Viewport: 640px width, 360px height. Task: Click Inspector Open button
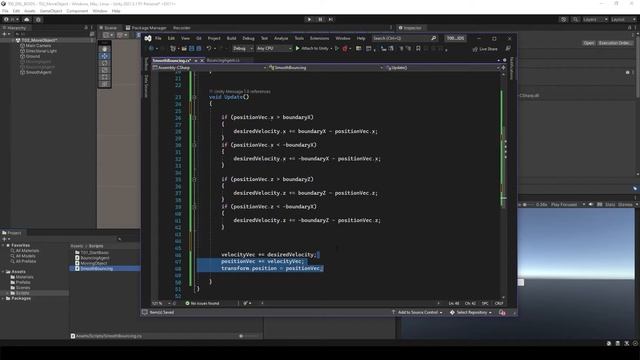click(x=588, y=43)
